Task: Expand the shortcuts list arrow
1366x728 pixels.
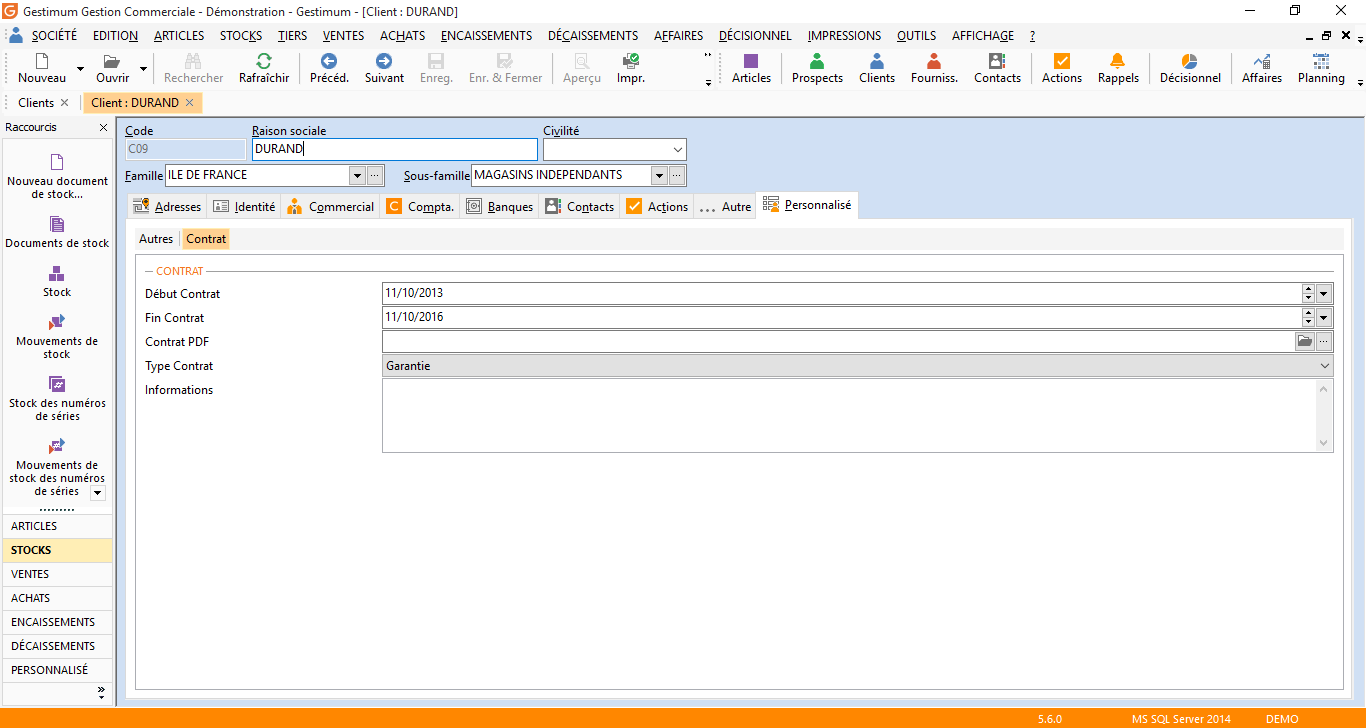Action: [97, 493]
